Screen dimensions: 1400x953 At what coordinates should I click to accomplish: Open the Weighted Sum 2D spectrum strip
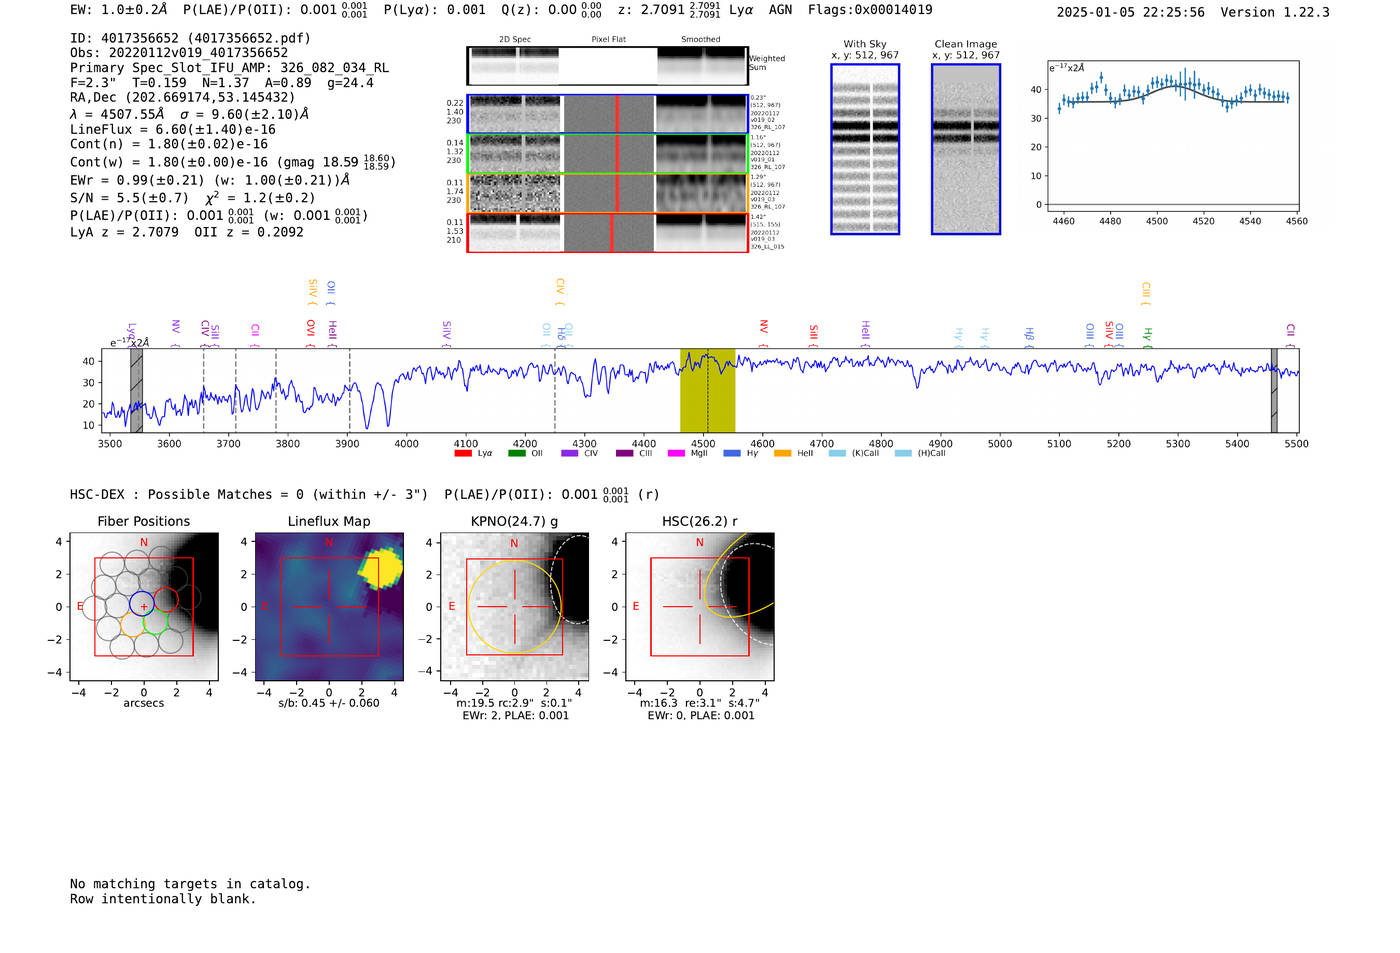(607, 66)
